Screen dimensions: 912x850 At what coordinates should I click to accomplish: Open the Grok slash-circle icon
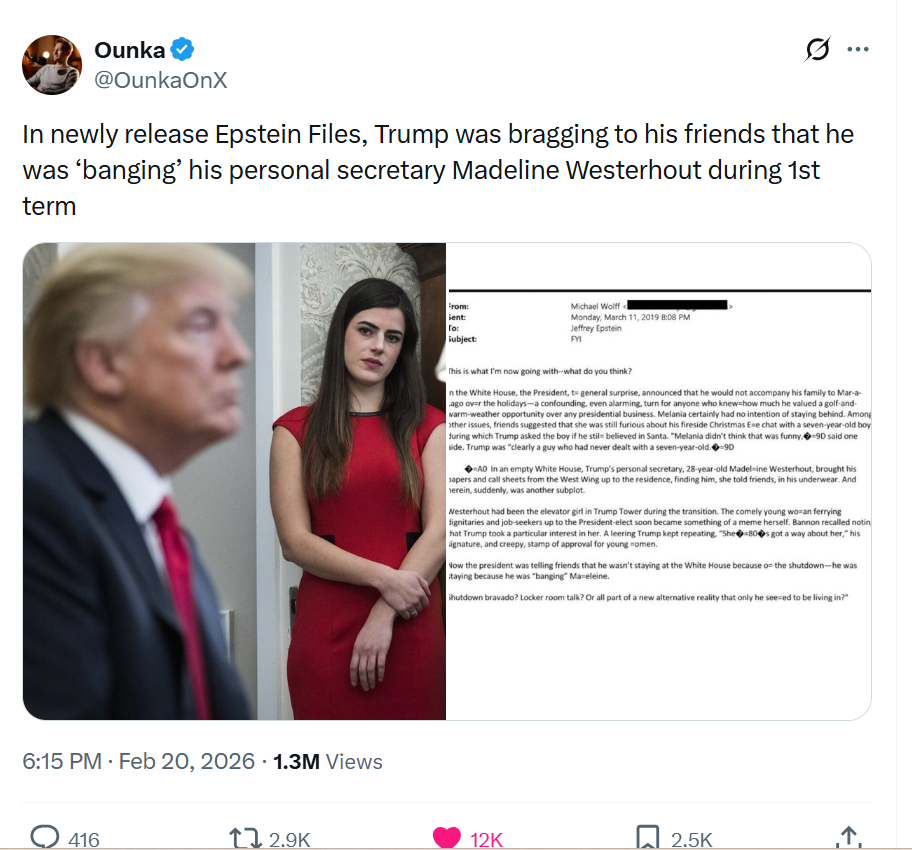[x=817, y=49]
